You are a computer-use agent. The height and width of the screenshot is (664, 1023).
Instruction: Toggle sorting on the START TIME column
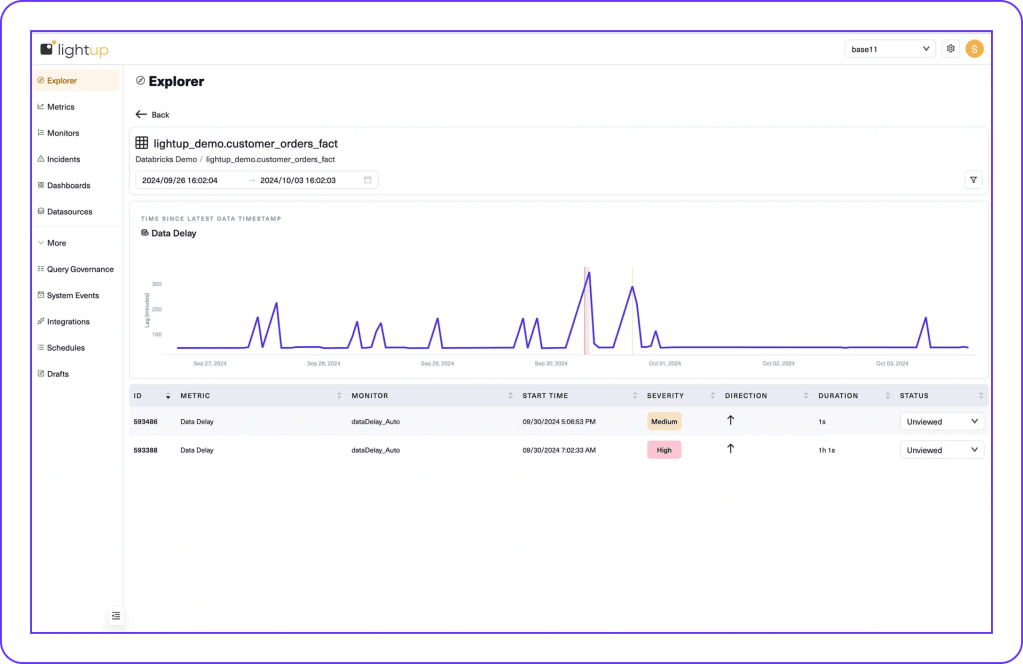click(x=634, y=395)
